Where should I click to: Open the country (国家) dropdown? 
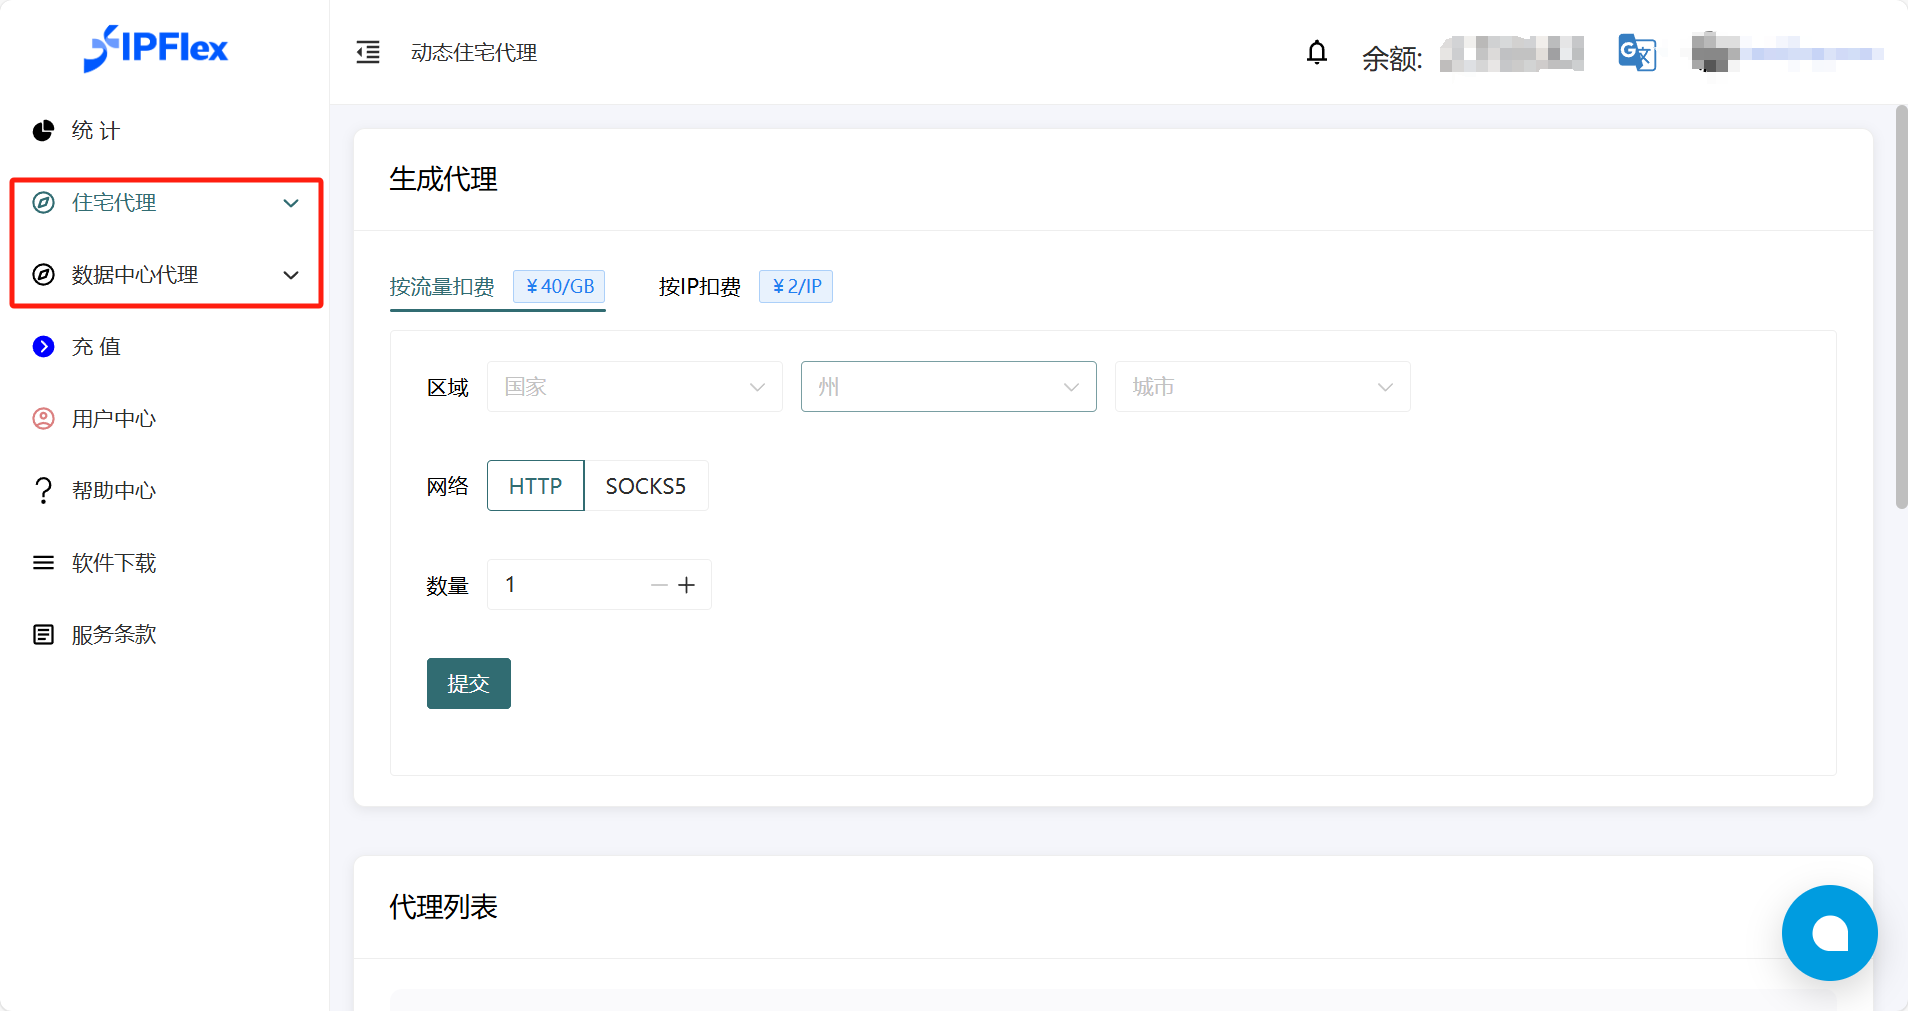[634, 387]
